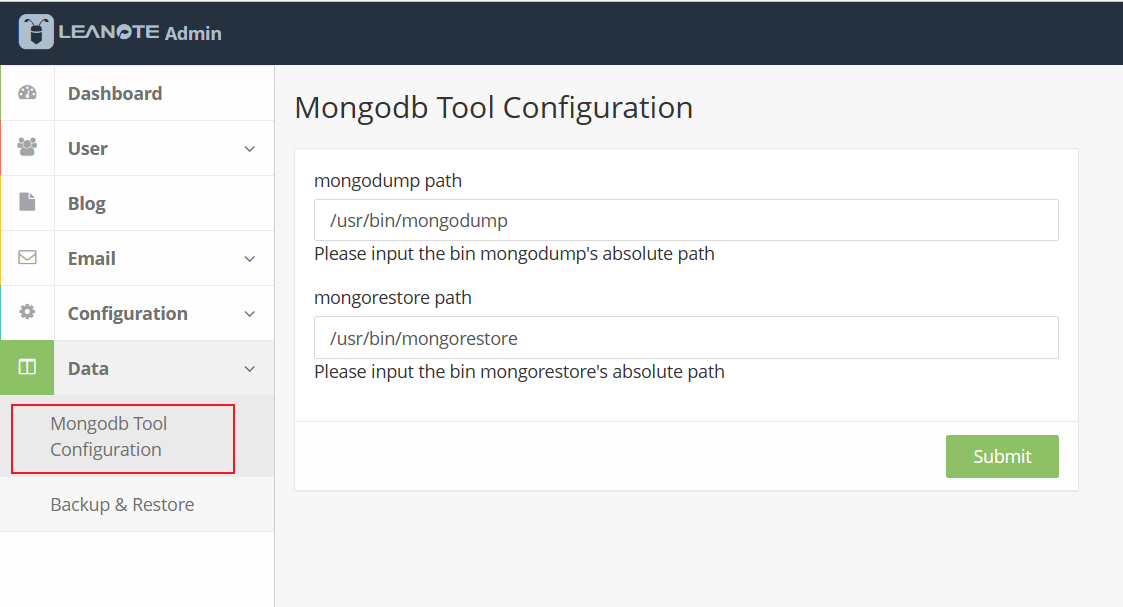Image resolution: width=1123 pixels, height=607 pixels.
Task: Click the Dashboard gauge icon
Action: tap(27, 92)
